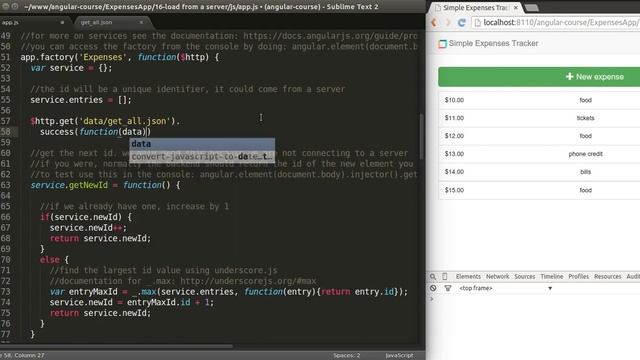Click the Simple Expenses Tracker title link
640x360 pixels.
(493, 43)
